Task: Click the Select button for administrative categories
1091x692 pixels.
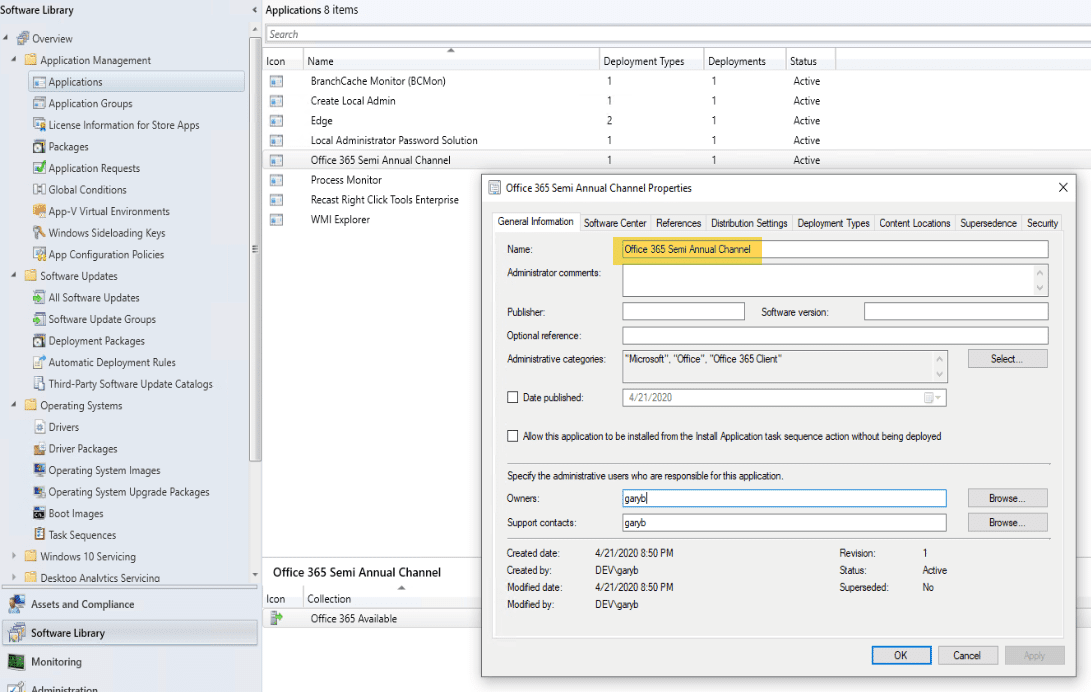Action: 1007,358
